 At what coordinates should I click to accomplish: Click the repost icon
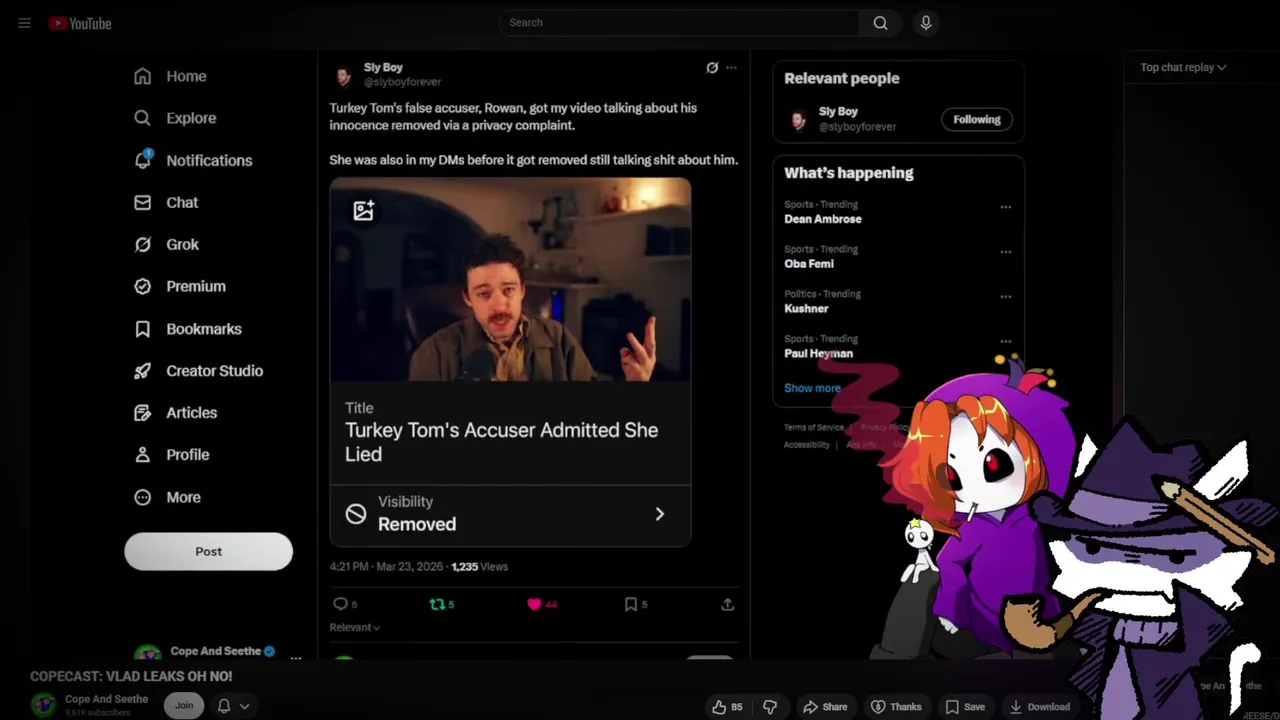click(436, 604)
